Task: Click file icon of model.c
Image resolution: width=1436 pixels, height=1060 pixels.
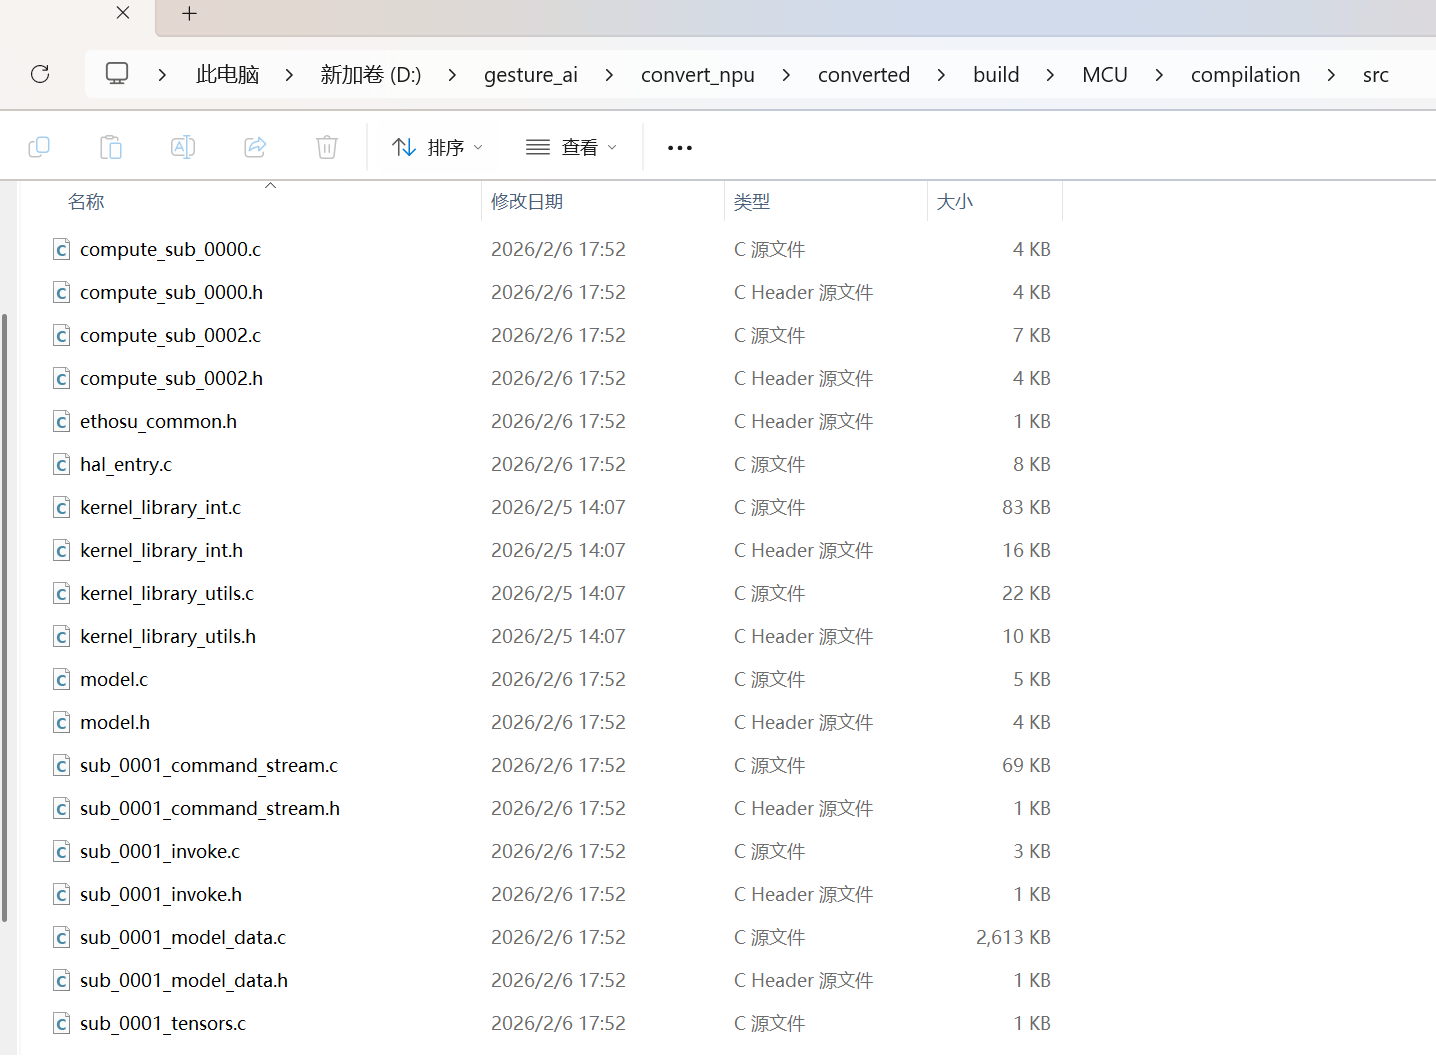Action: coord(62,679)
